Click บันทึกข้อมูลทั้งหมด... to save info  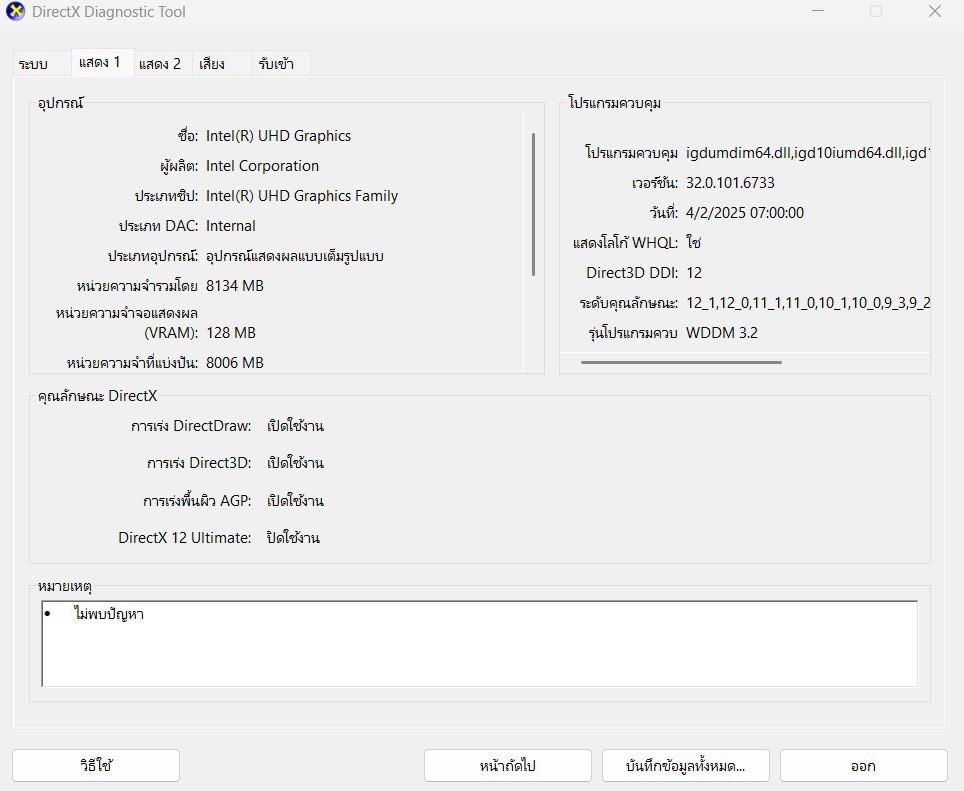pyautogui.click(x=684, y=765)
